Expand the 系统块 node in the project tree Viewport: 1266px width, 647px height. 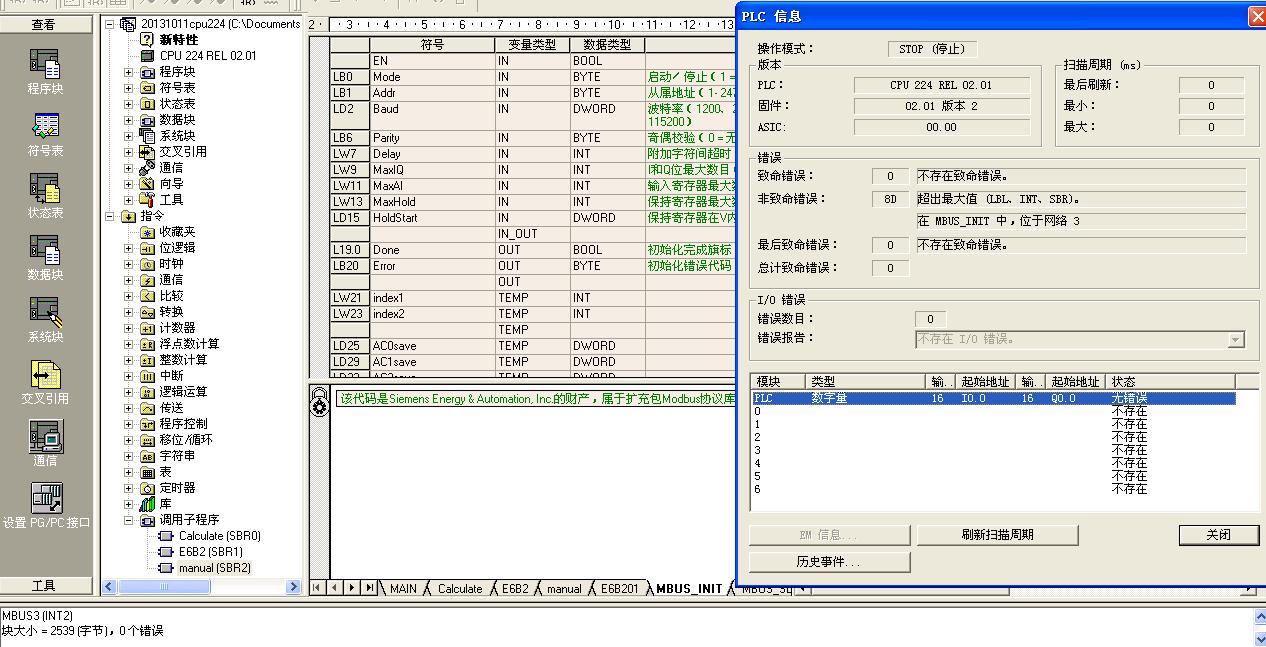128,136
